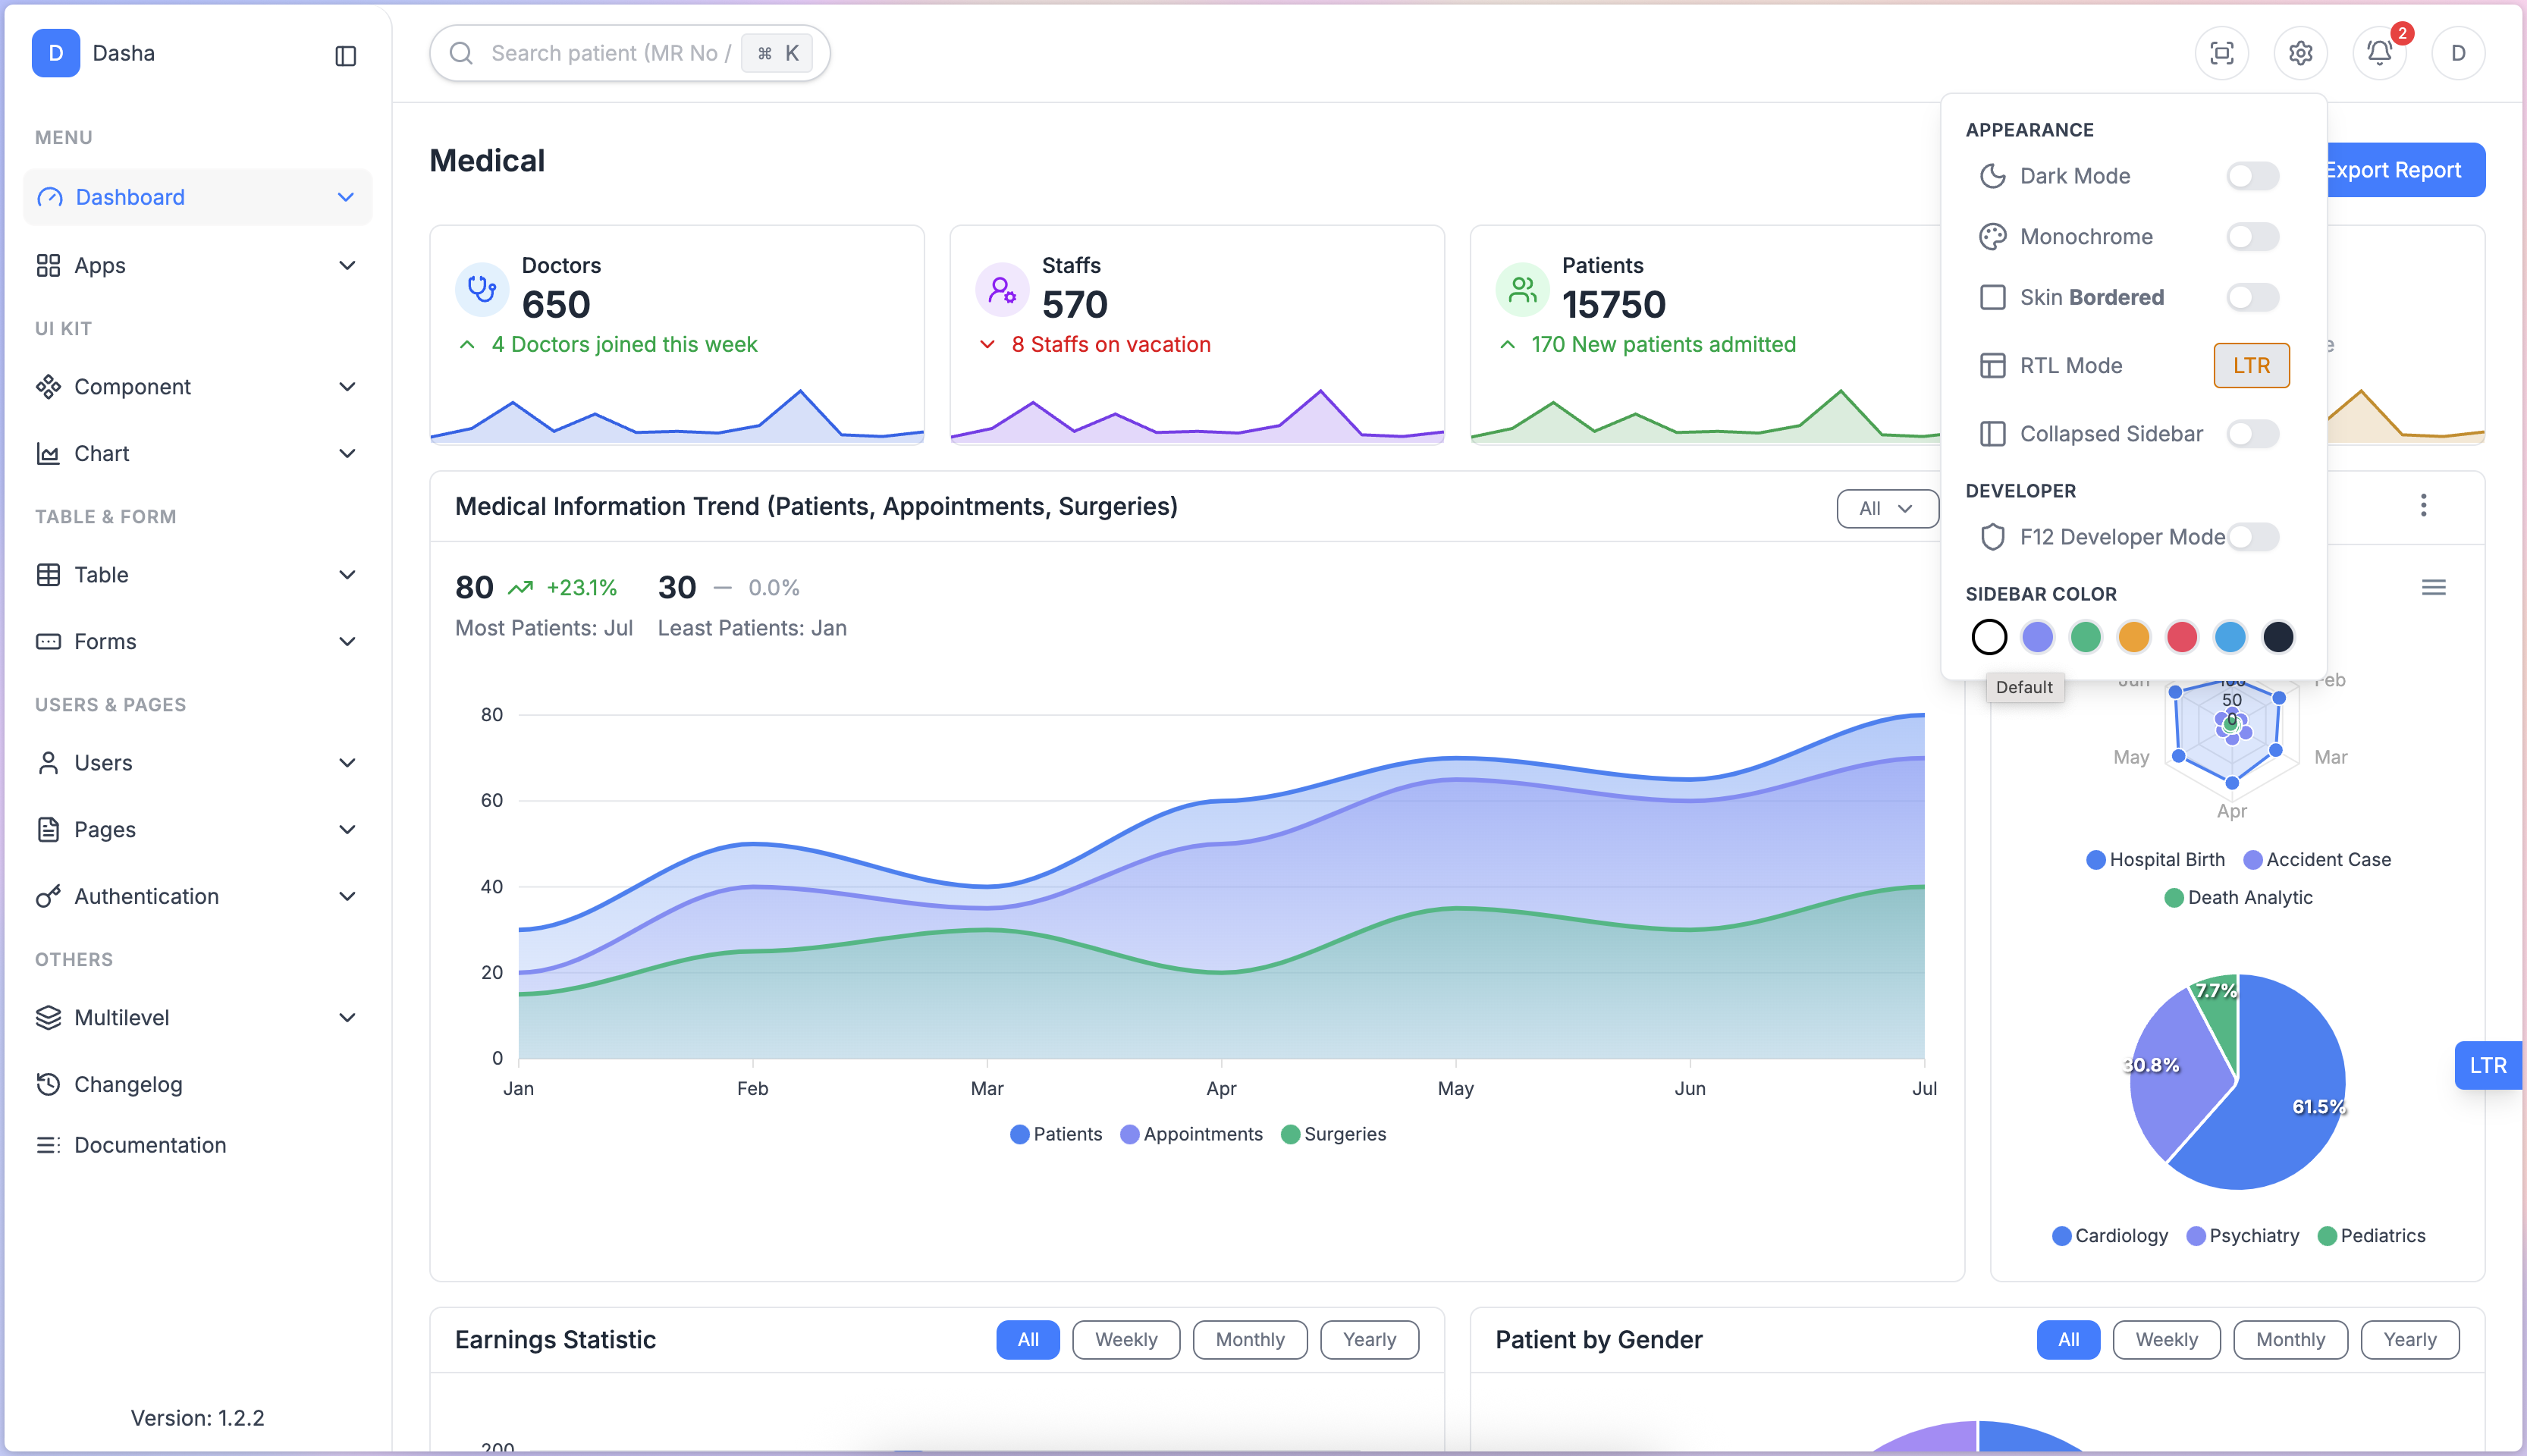Open the Changelog menu item
Viewport: 2527px width, 1456px height.
coord(128,1084)
